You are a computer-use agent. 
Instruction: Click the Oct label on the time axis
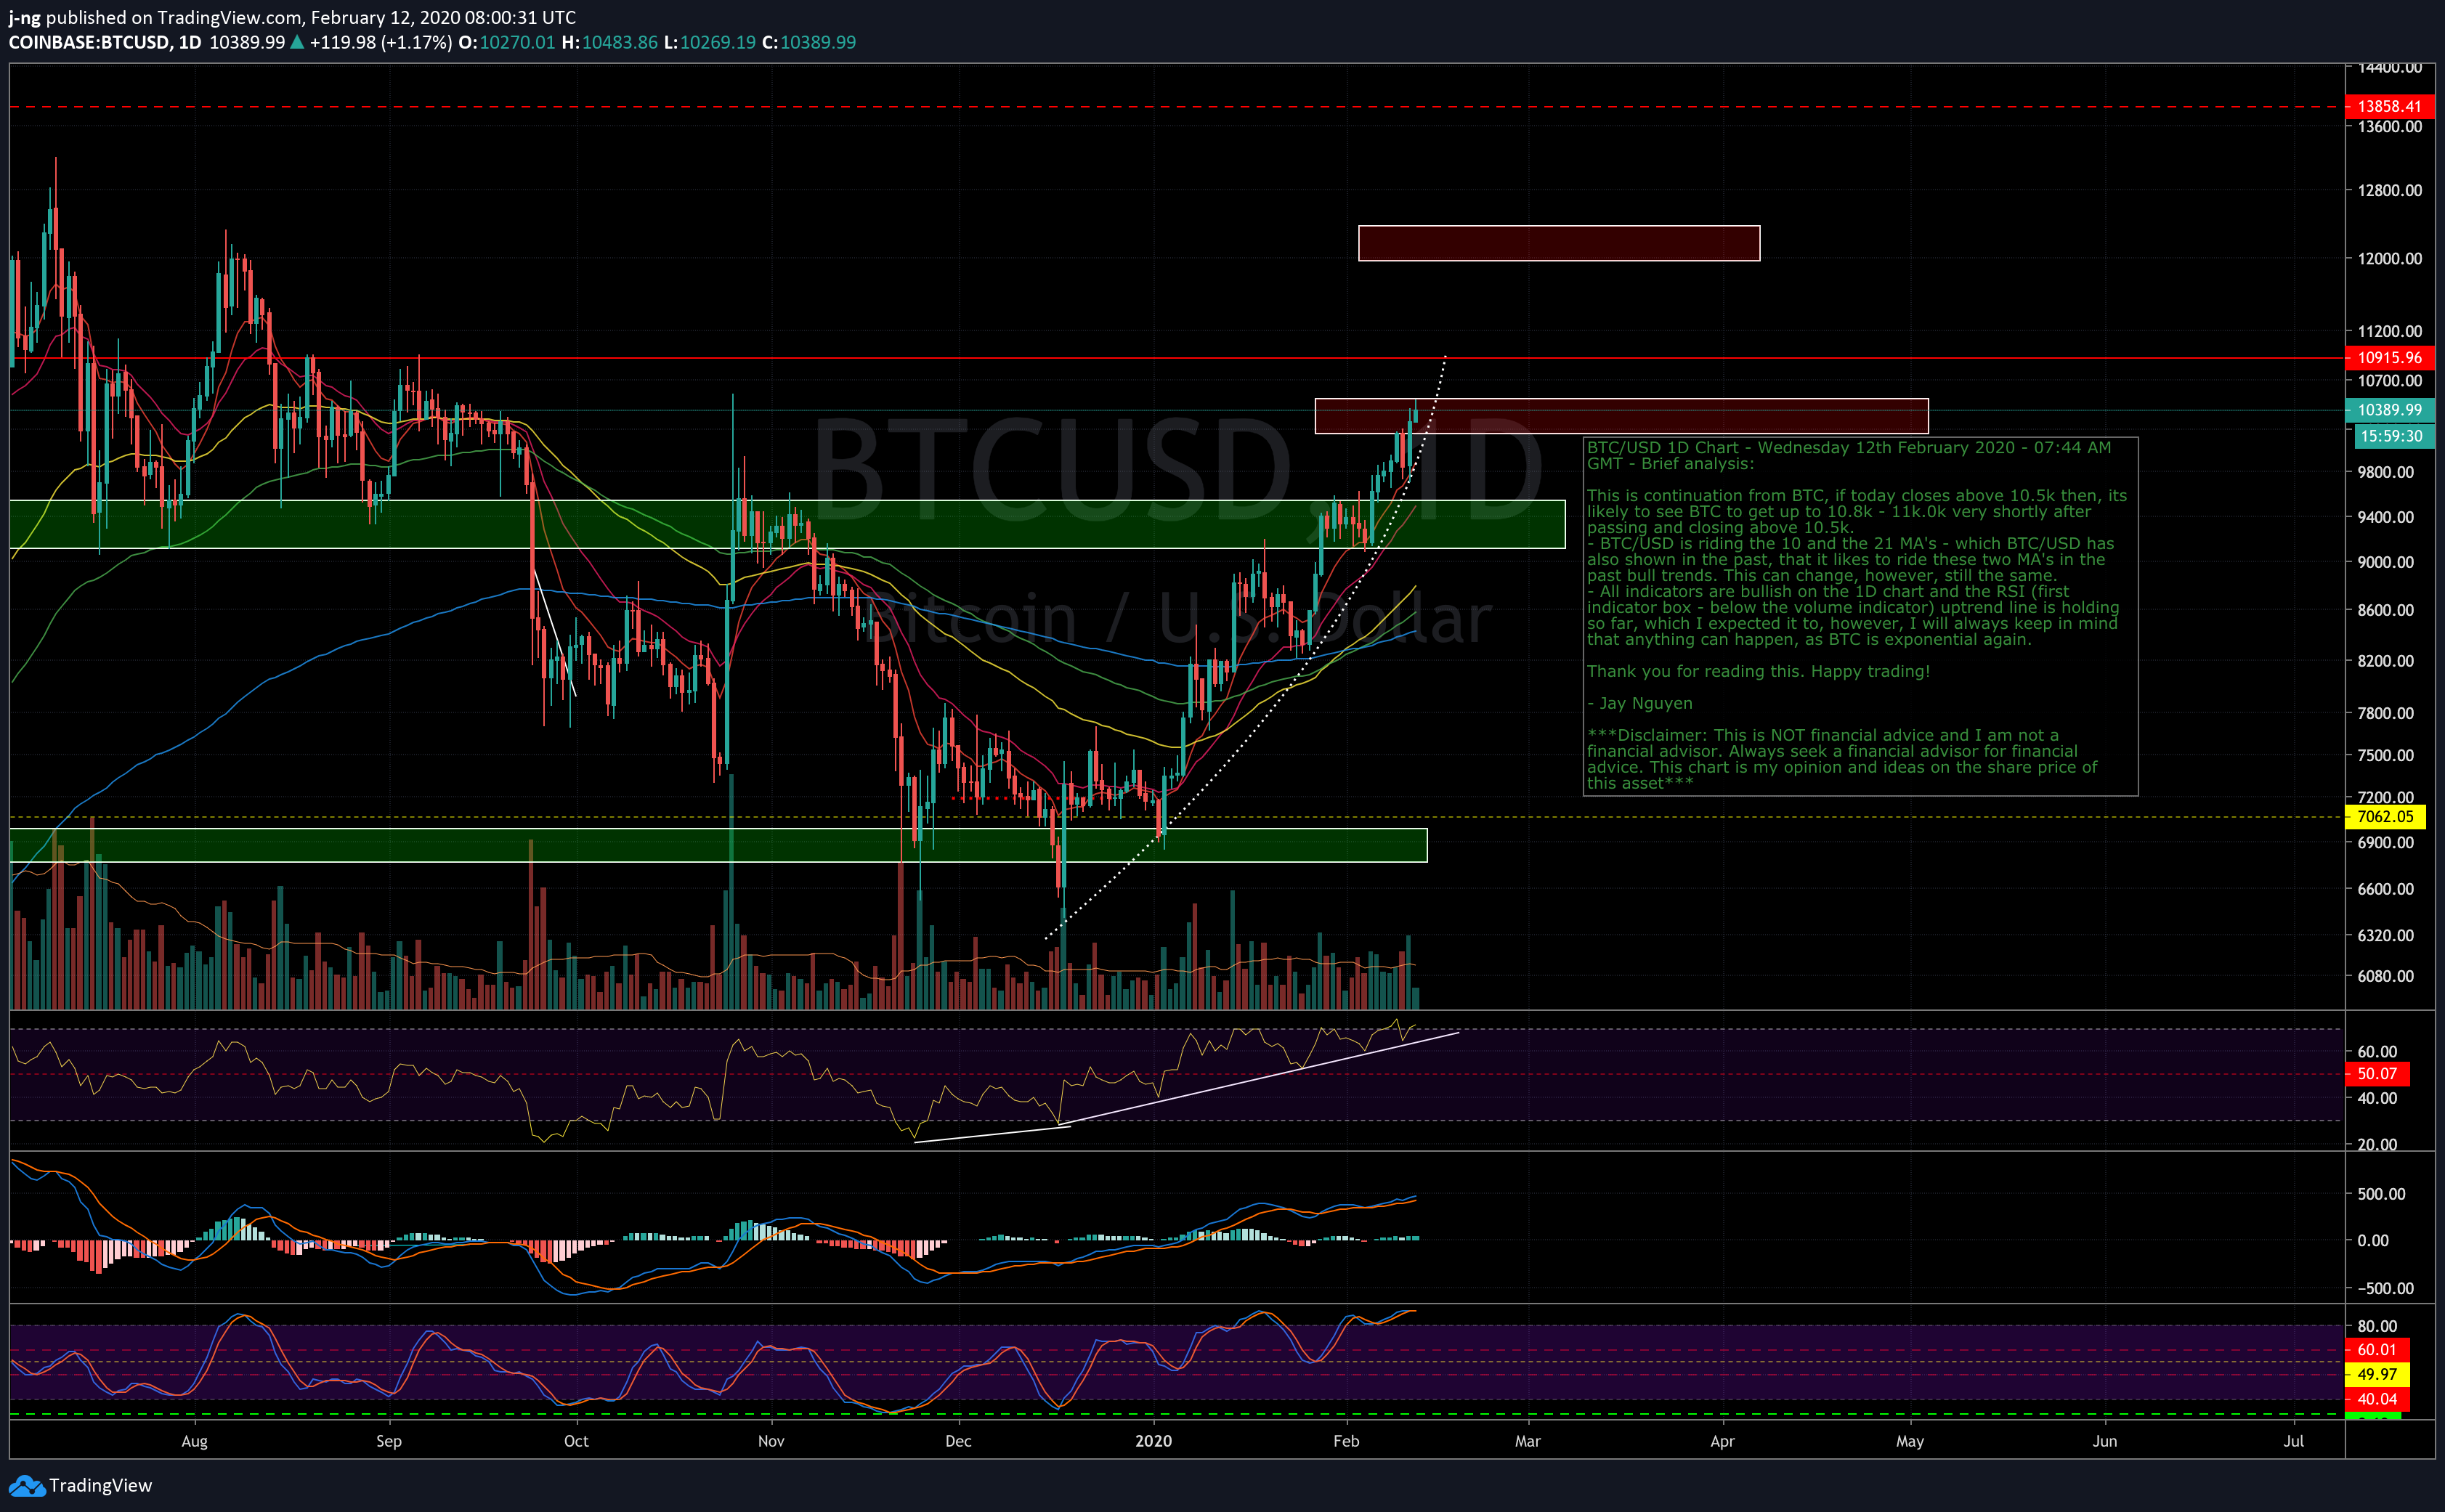point(576,1441)
